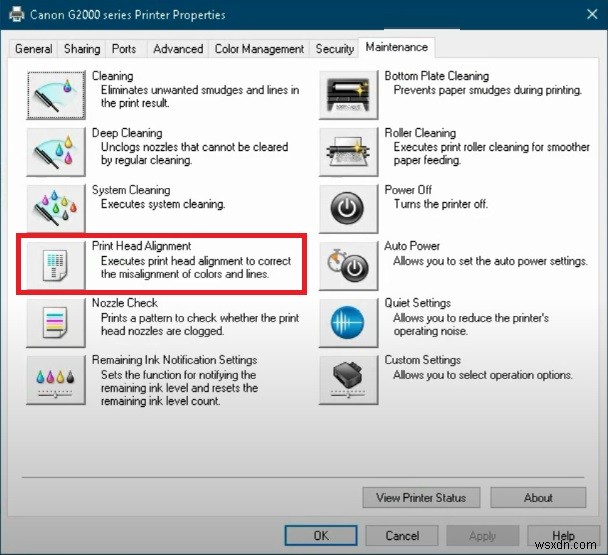This screenshot has height=555, width=608.
Task: Click 'Turns the printer off.' description
Action: click(441, 204)
